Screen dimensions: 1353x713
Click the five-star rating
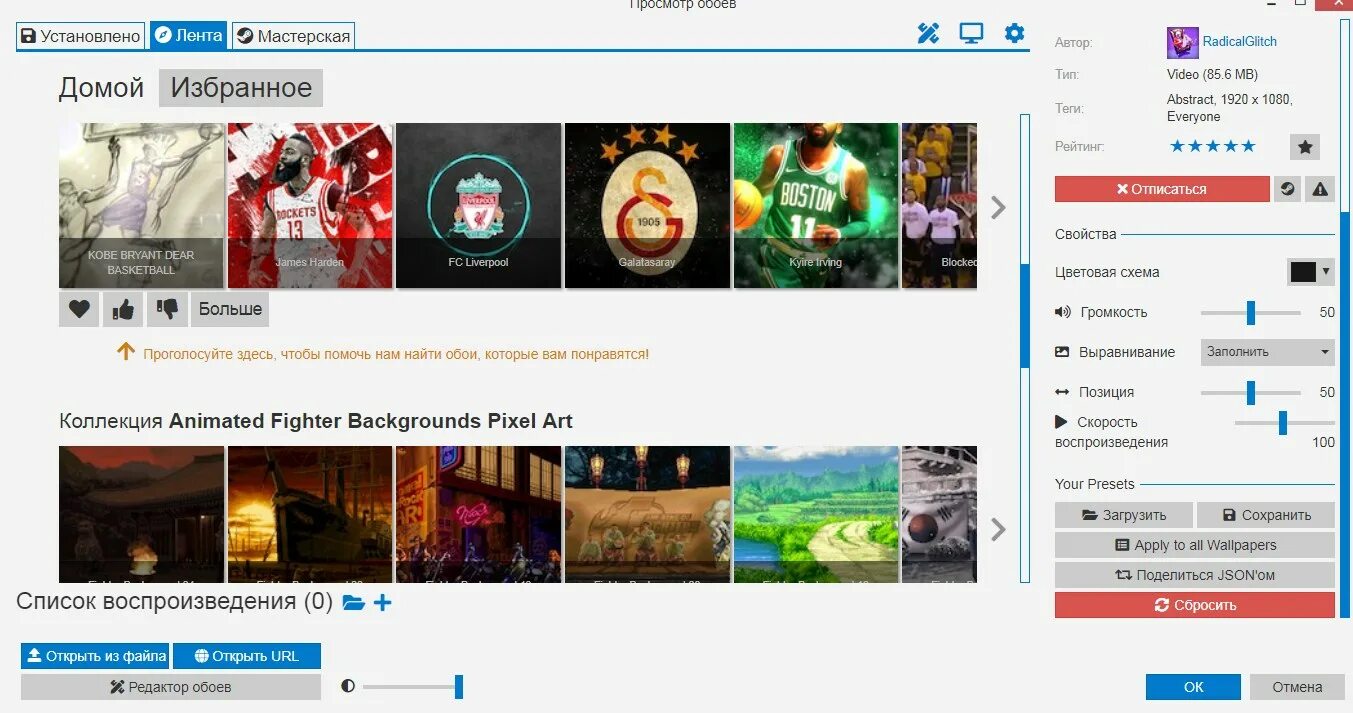pyautogui.click(x=1213, y=147)
